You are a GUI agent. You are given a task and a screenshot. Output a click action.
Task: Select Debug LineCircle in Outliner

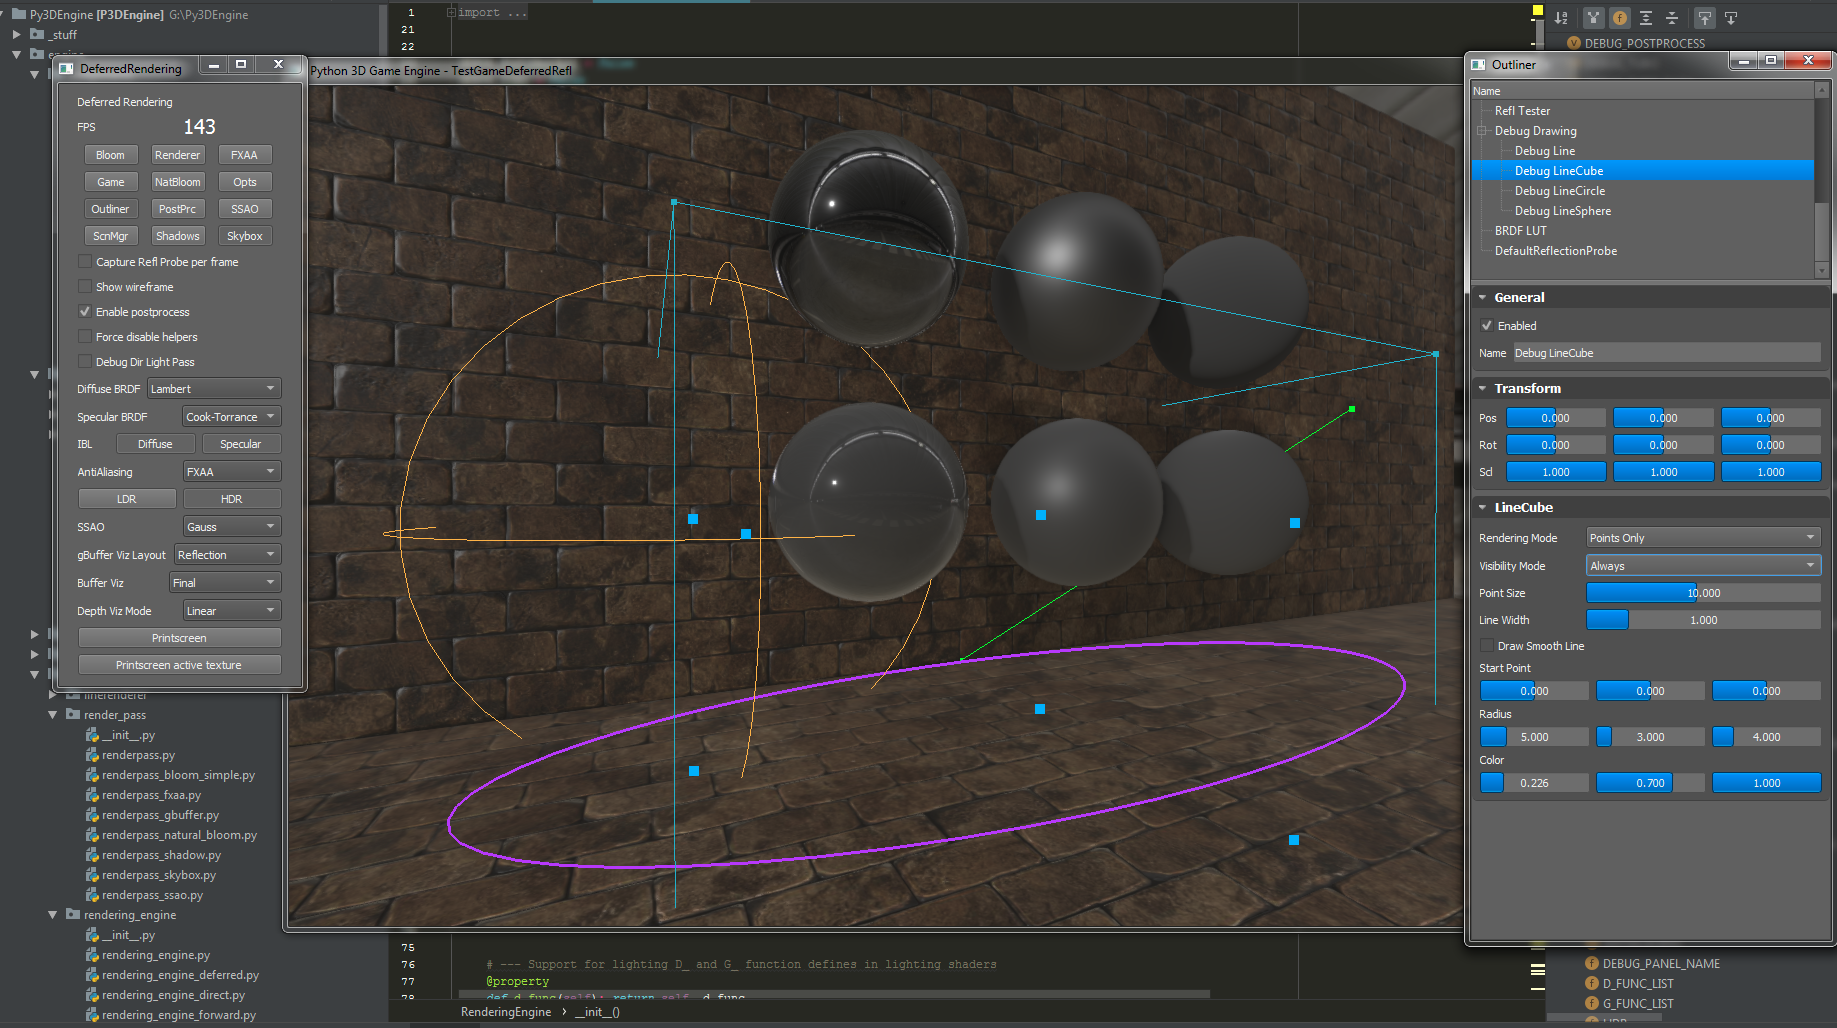point(1559,190)
